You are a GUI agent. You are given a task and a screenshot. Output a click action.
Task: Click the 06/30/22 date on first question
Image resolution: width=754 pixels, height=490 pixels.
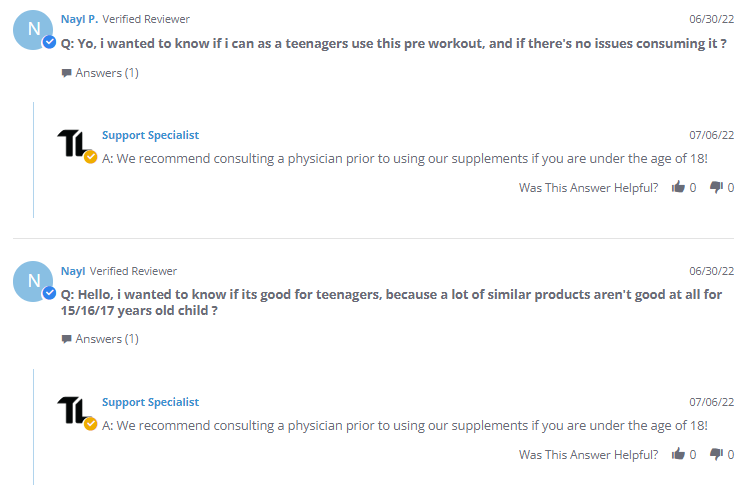(x=711, y=19)
